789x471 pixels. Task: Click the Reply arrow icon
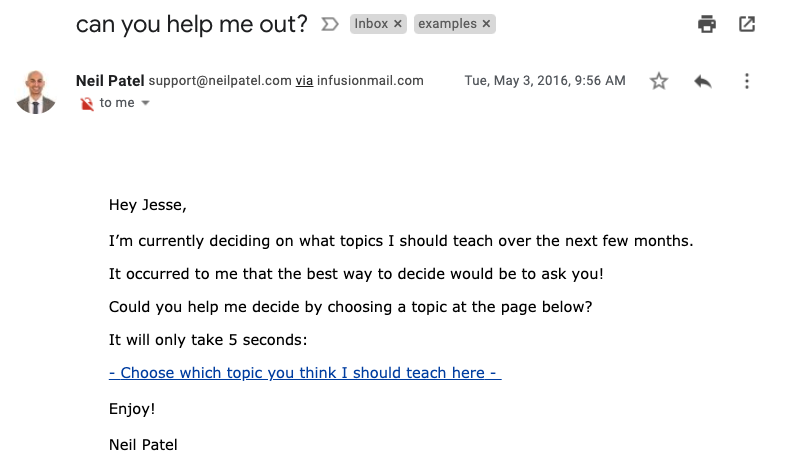pyautogui.click(x=702, y=82)
